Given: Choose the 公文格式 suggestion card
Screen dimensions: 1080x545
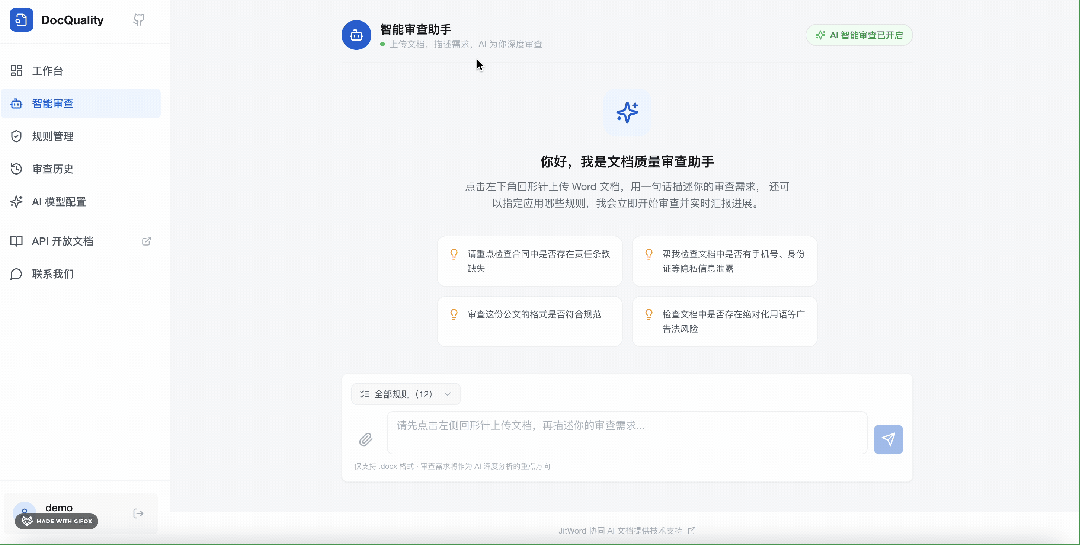Looking at the screenshot, I should click(530, 321).
